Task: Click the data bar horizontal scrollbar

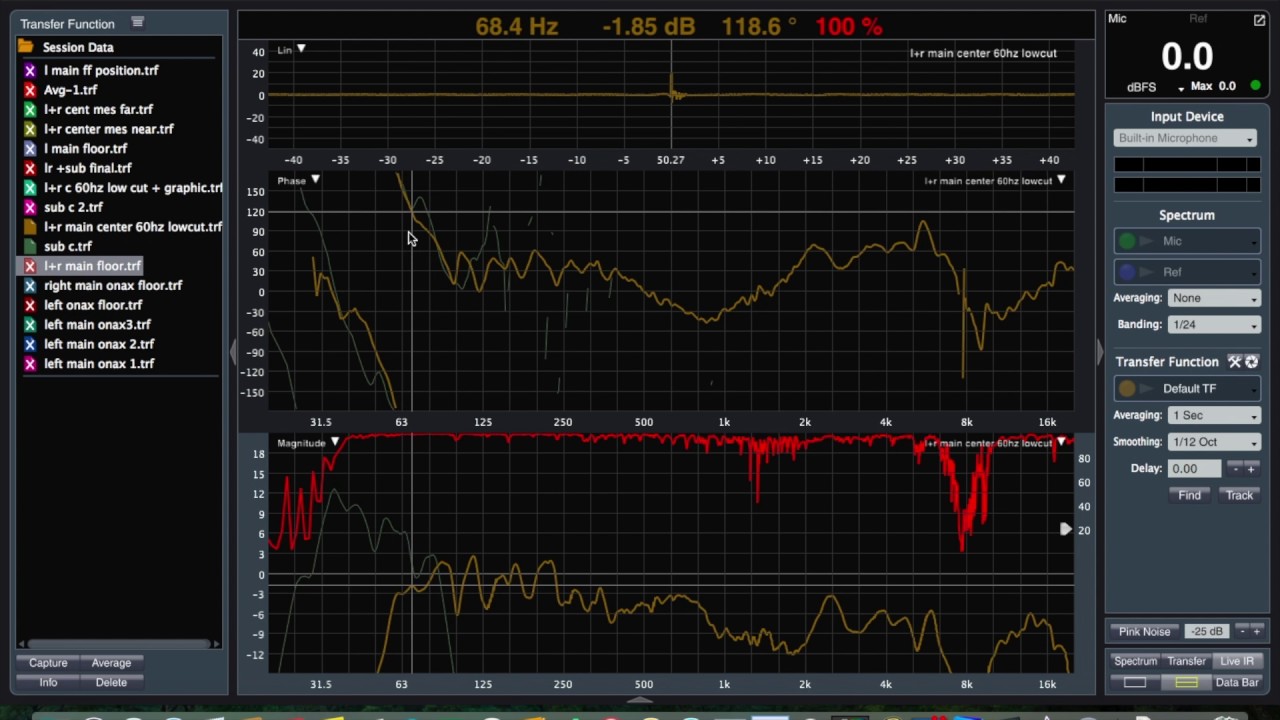Action: [x=119, y=644]
